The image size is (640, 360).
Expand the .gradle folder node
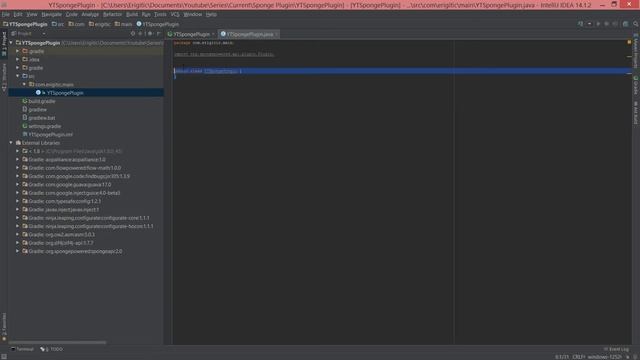18,51
